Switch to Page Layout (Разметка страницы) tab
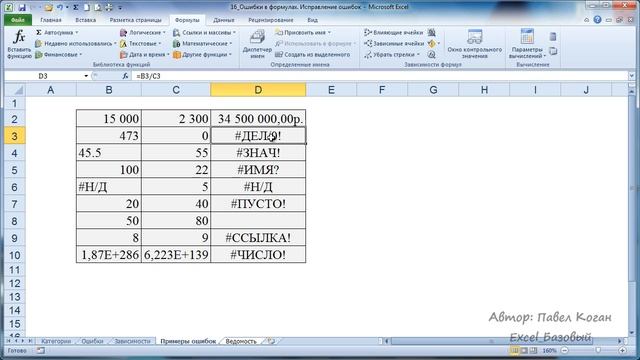This screenshot has height=360, width=640. click(x=136, y=20)
